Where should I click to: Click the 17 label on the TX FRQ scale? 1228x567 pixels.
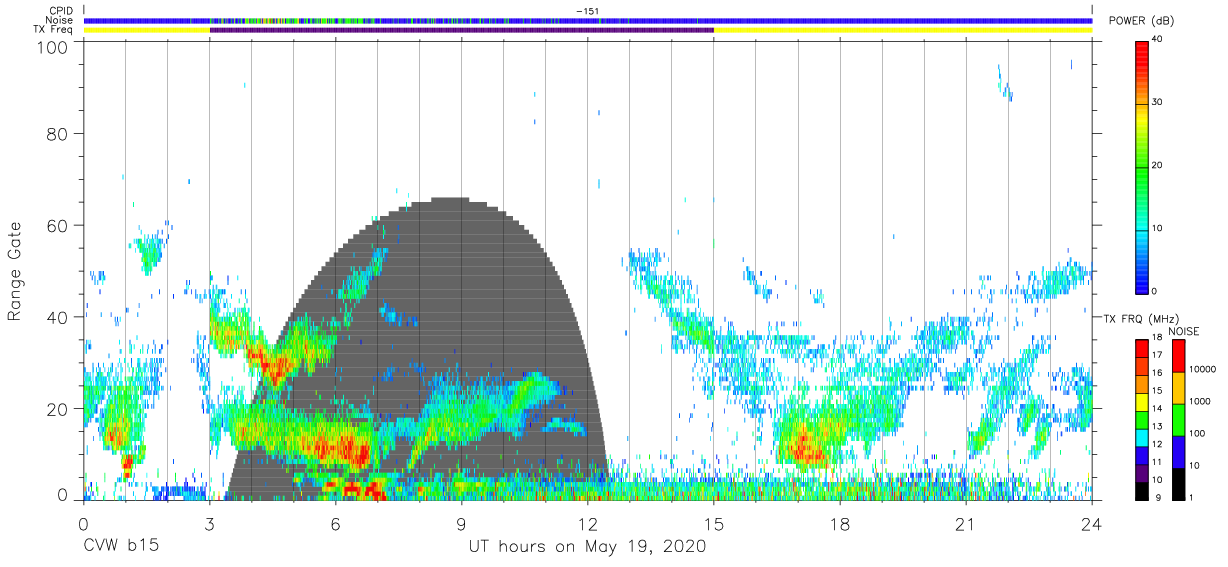1159,355
